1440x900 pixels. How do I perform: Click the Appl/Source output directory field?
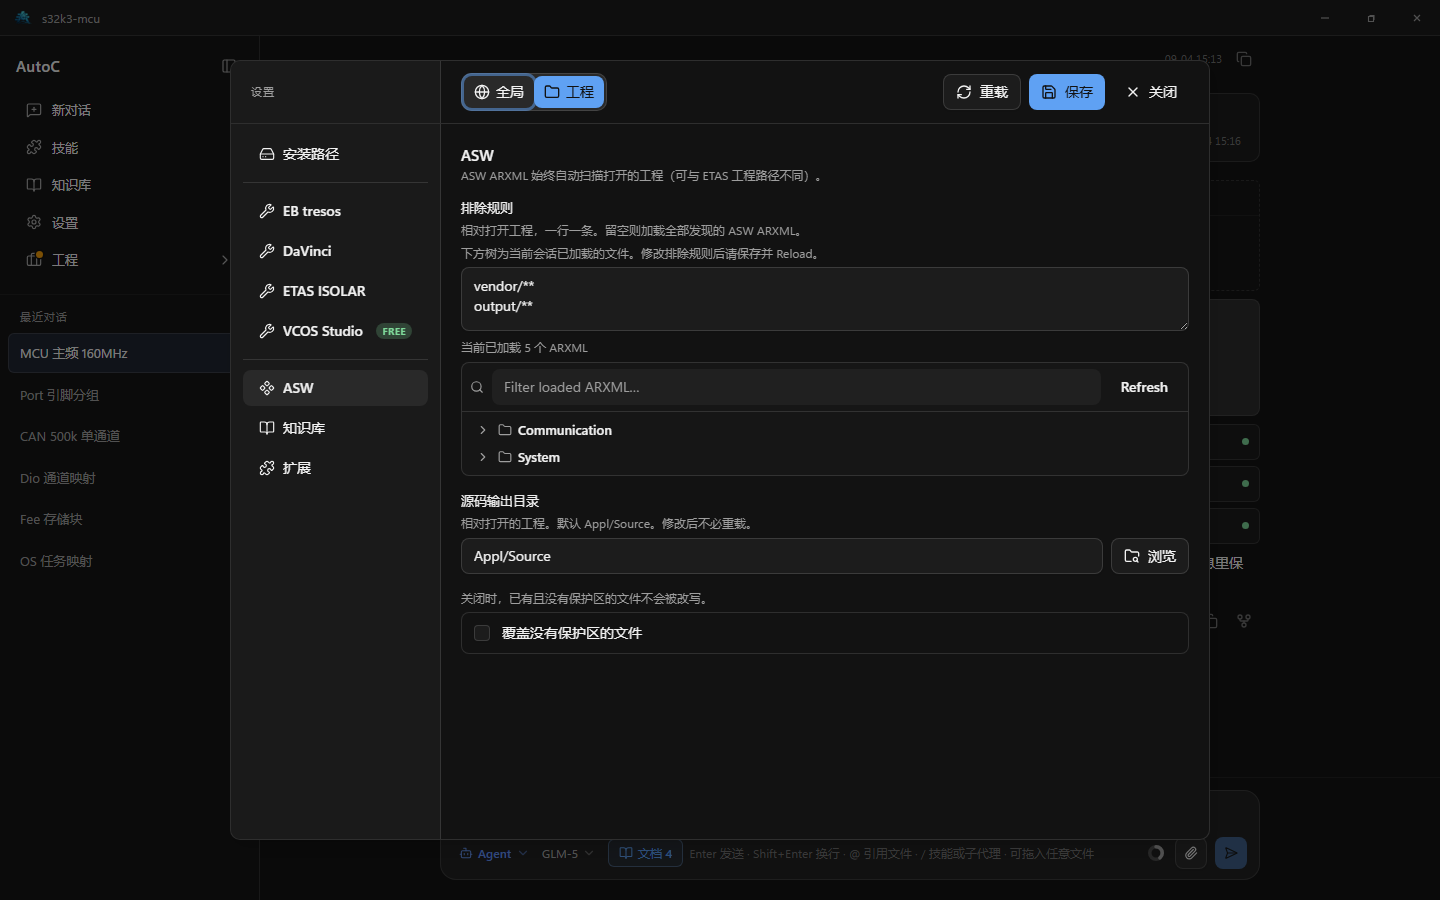click(781, 556)
